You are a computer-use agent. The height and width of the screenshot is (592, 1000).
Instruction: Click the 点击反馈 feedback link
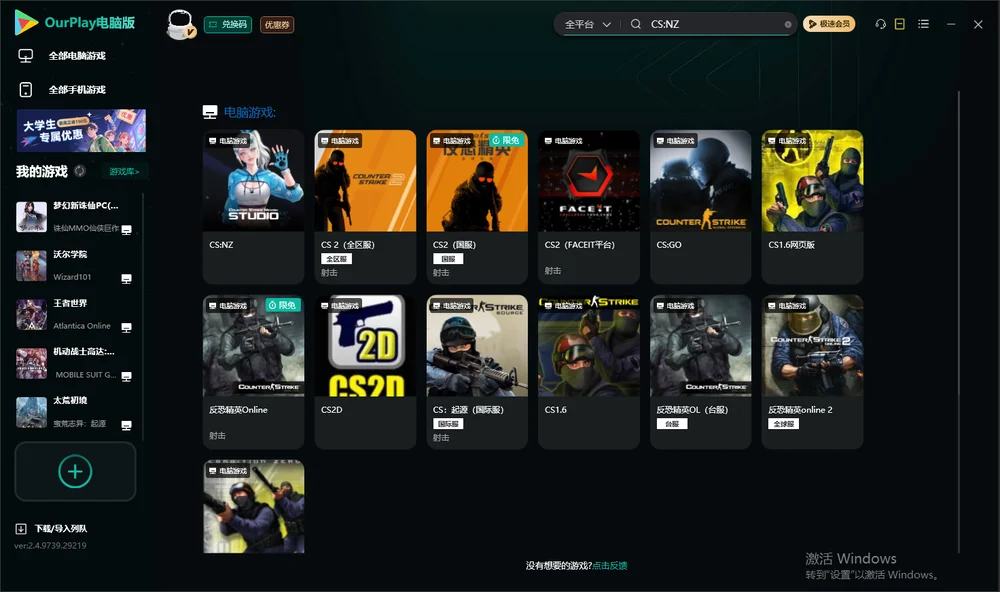[x=610, y=565]
